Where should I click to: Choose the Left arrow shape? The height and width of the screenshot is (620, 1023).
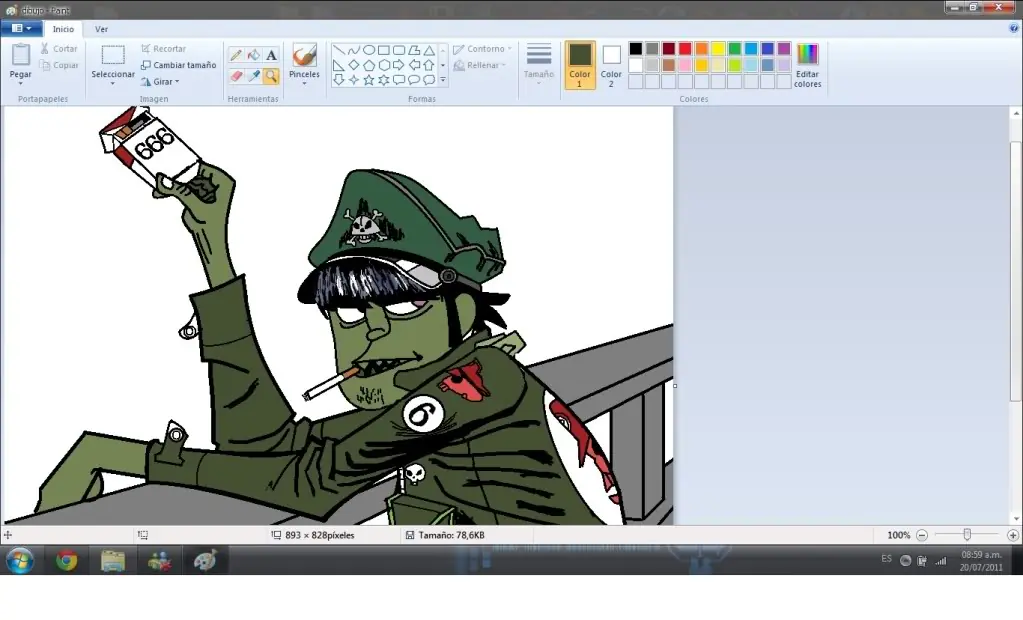(x=414, y=65)
